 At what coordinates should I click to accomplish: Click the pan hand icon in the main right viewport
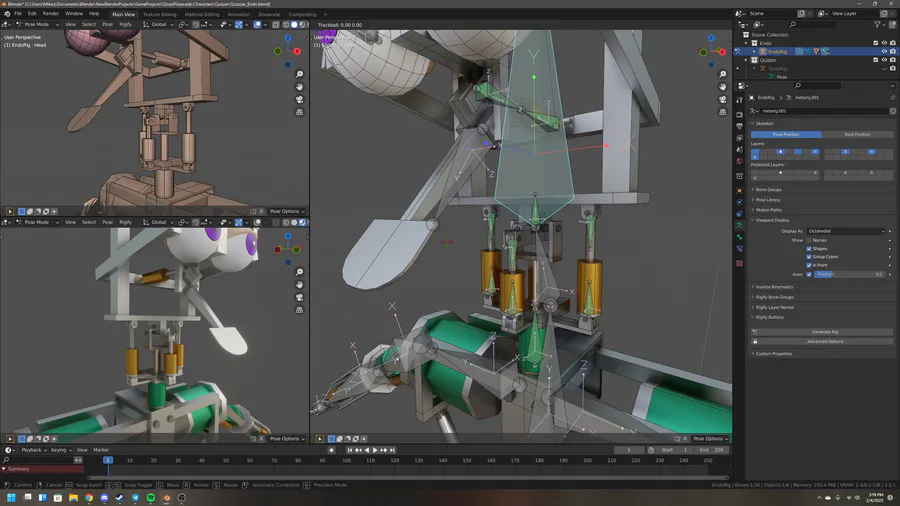click(x=723, y=87)
